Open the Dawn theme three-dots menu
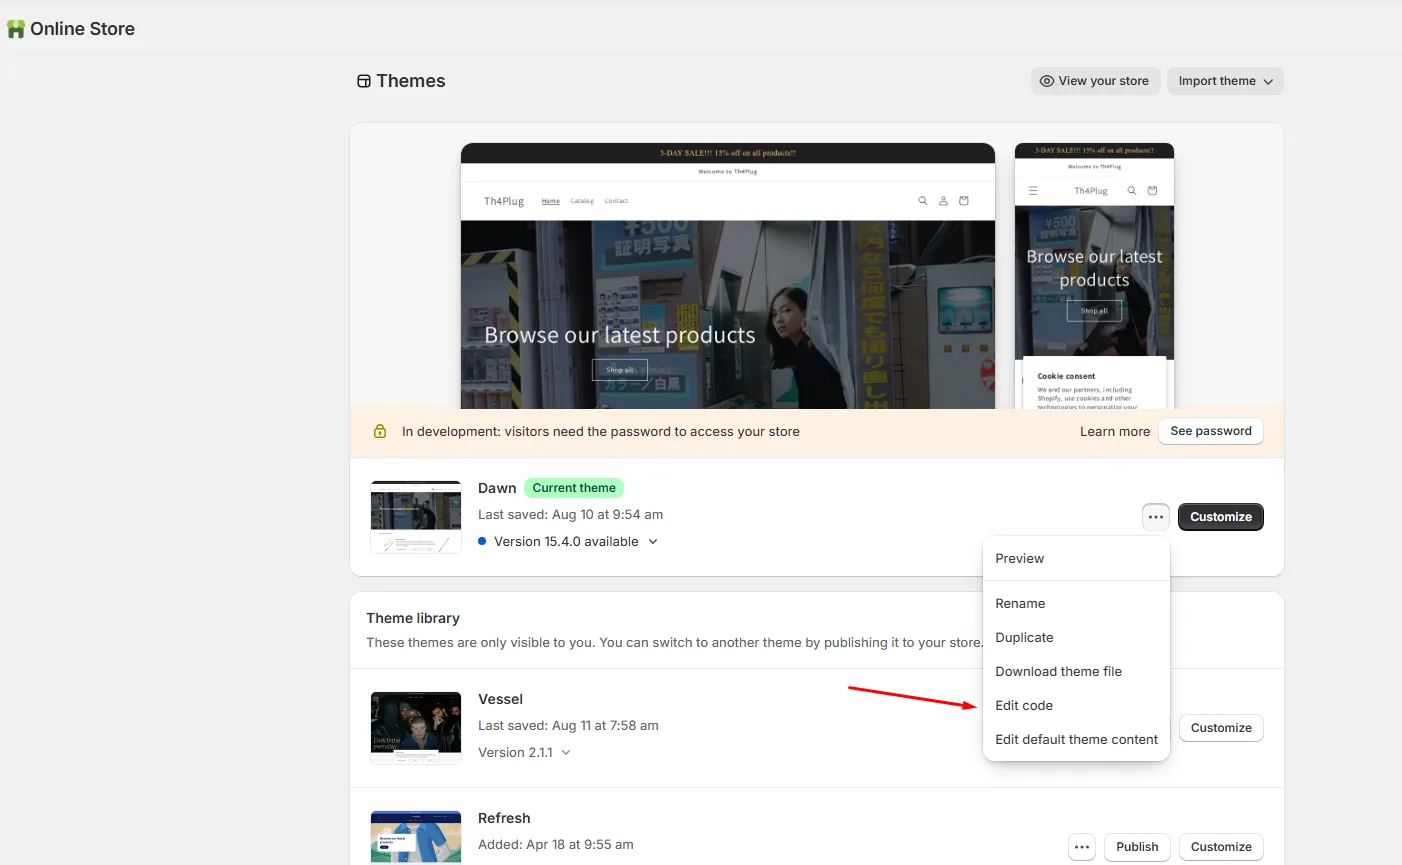The image size is (1402, 865). pyautogui.click(x=1155, y=517)
